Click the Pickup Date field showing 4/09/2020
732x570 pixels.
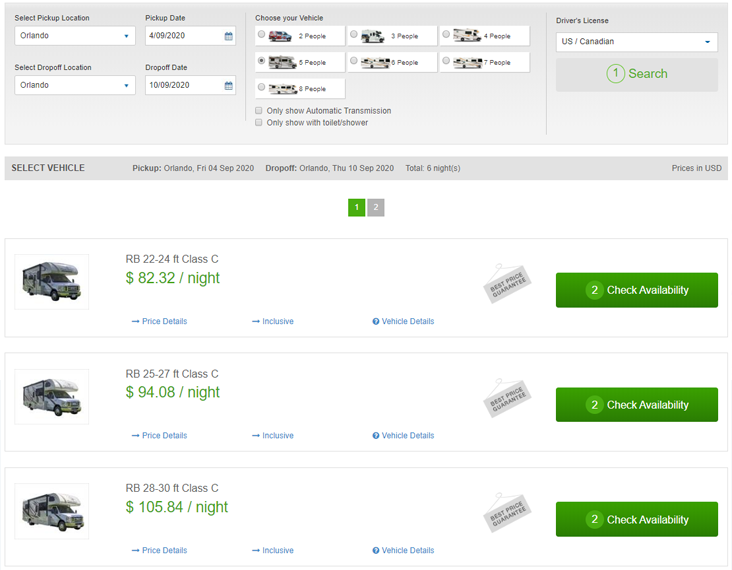(190, 36)
